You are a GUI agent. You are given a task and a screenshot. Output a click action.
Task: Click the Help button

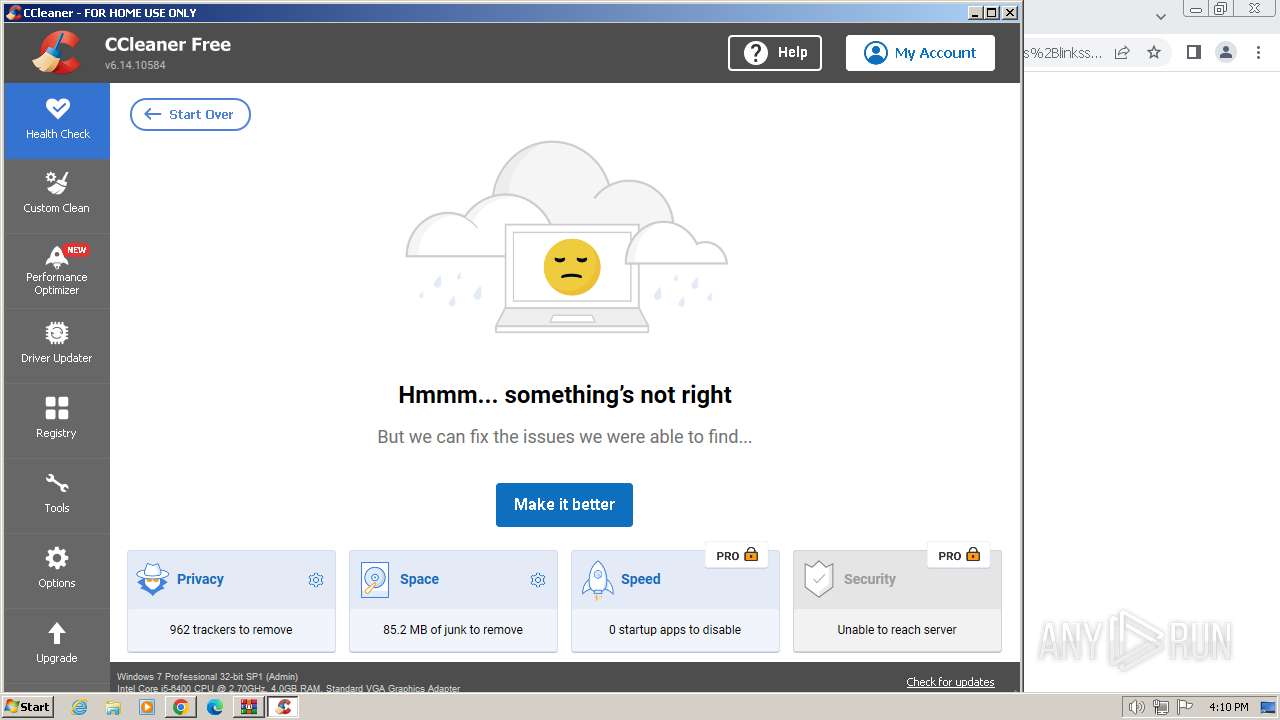click(775, 53)
